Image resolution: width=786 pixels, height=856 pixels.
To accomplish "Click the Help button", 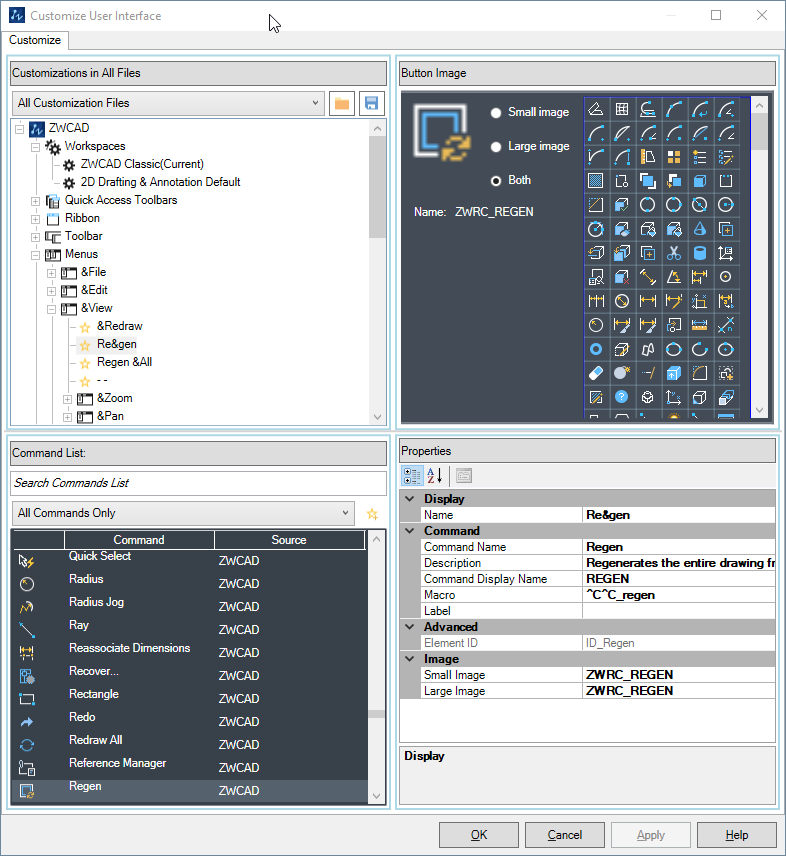I will point(736,835).
